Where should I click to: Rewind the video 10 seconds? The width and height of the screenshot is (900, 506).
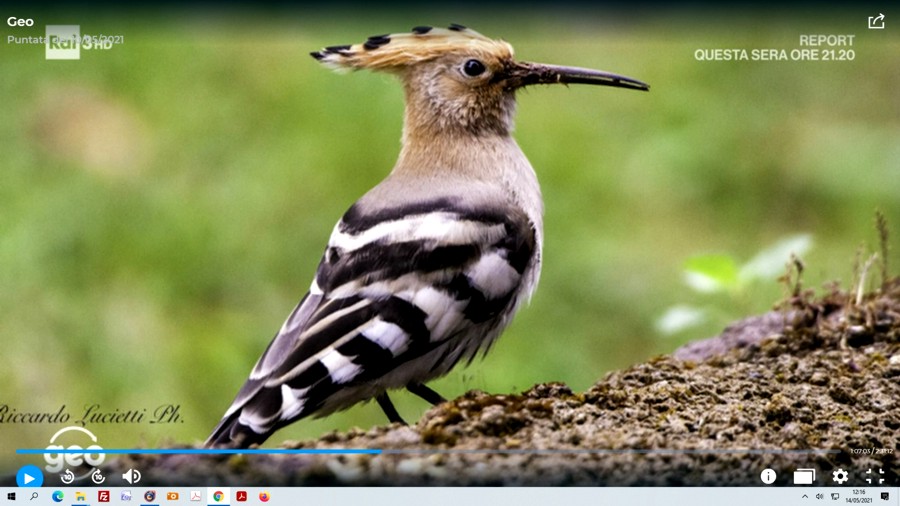tap(68, 477)
